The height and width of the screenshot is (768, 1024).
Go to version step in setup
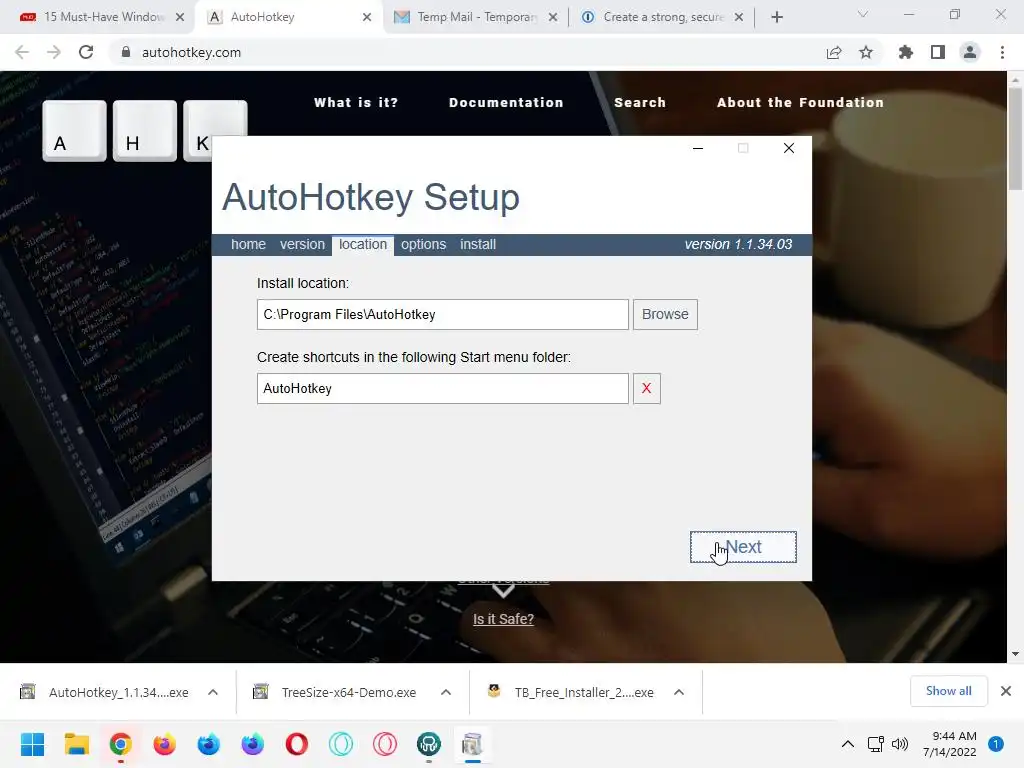point(302,244)
